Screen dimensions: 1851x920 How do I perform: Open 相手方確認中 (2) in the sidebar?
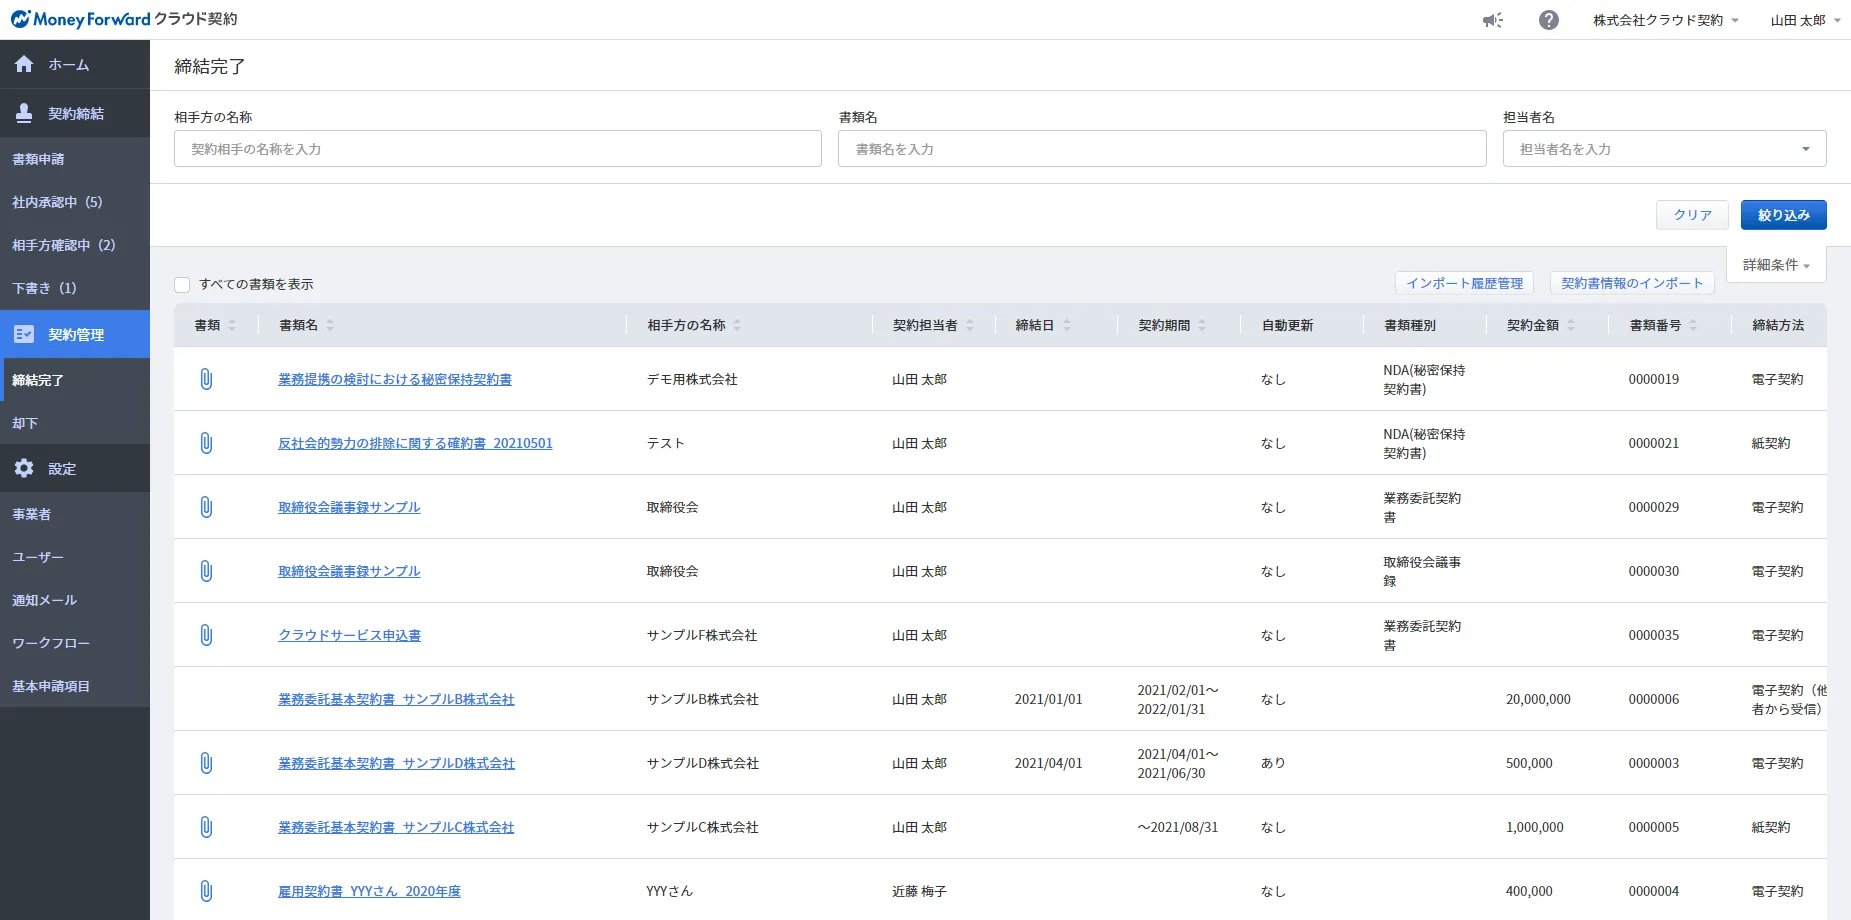pos(75,245)
